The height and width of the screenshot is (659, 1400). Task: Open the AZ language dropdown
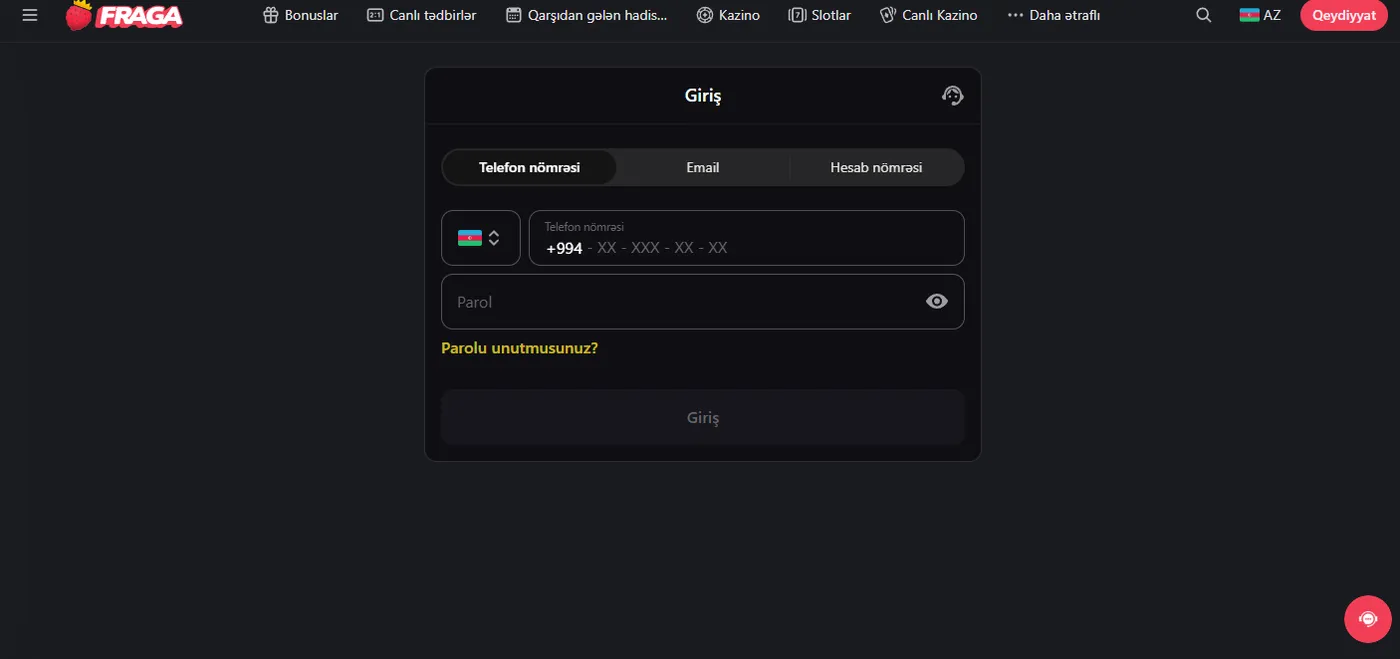click(x=1259, y=15)
